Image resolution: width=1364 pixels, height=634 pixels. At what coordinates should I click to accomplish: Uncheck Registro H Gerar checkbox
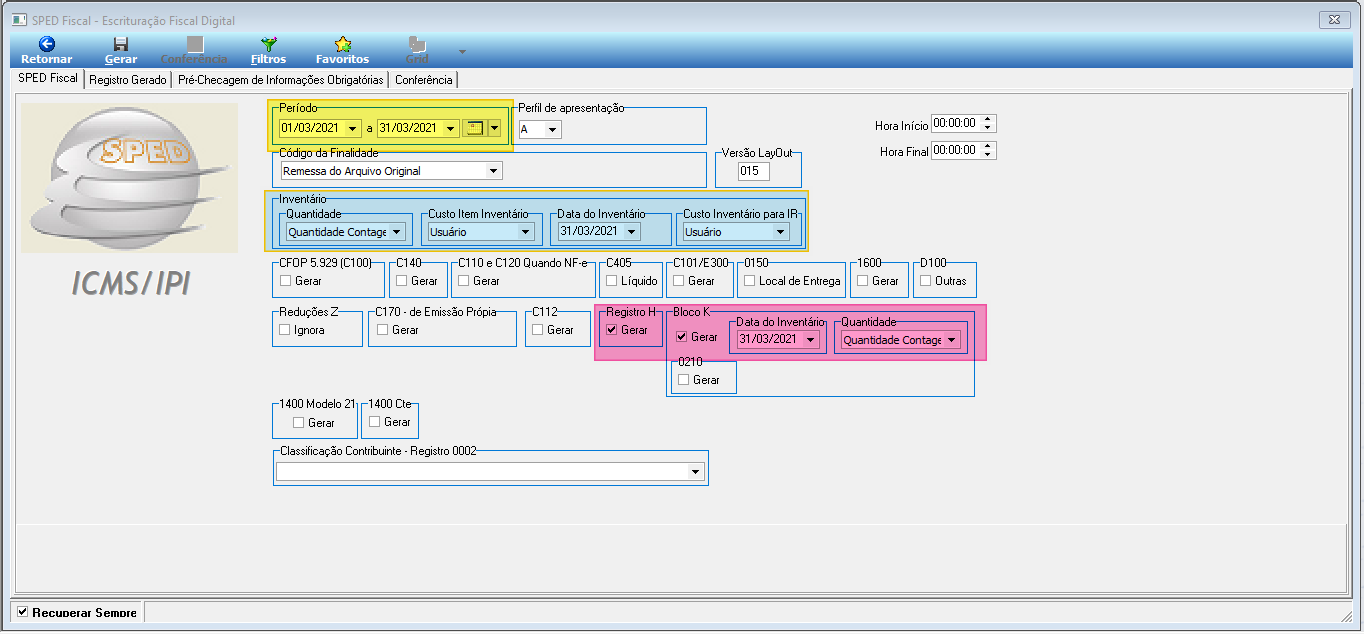click(x=612, y=329)
